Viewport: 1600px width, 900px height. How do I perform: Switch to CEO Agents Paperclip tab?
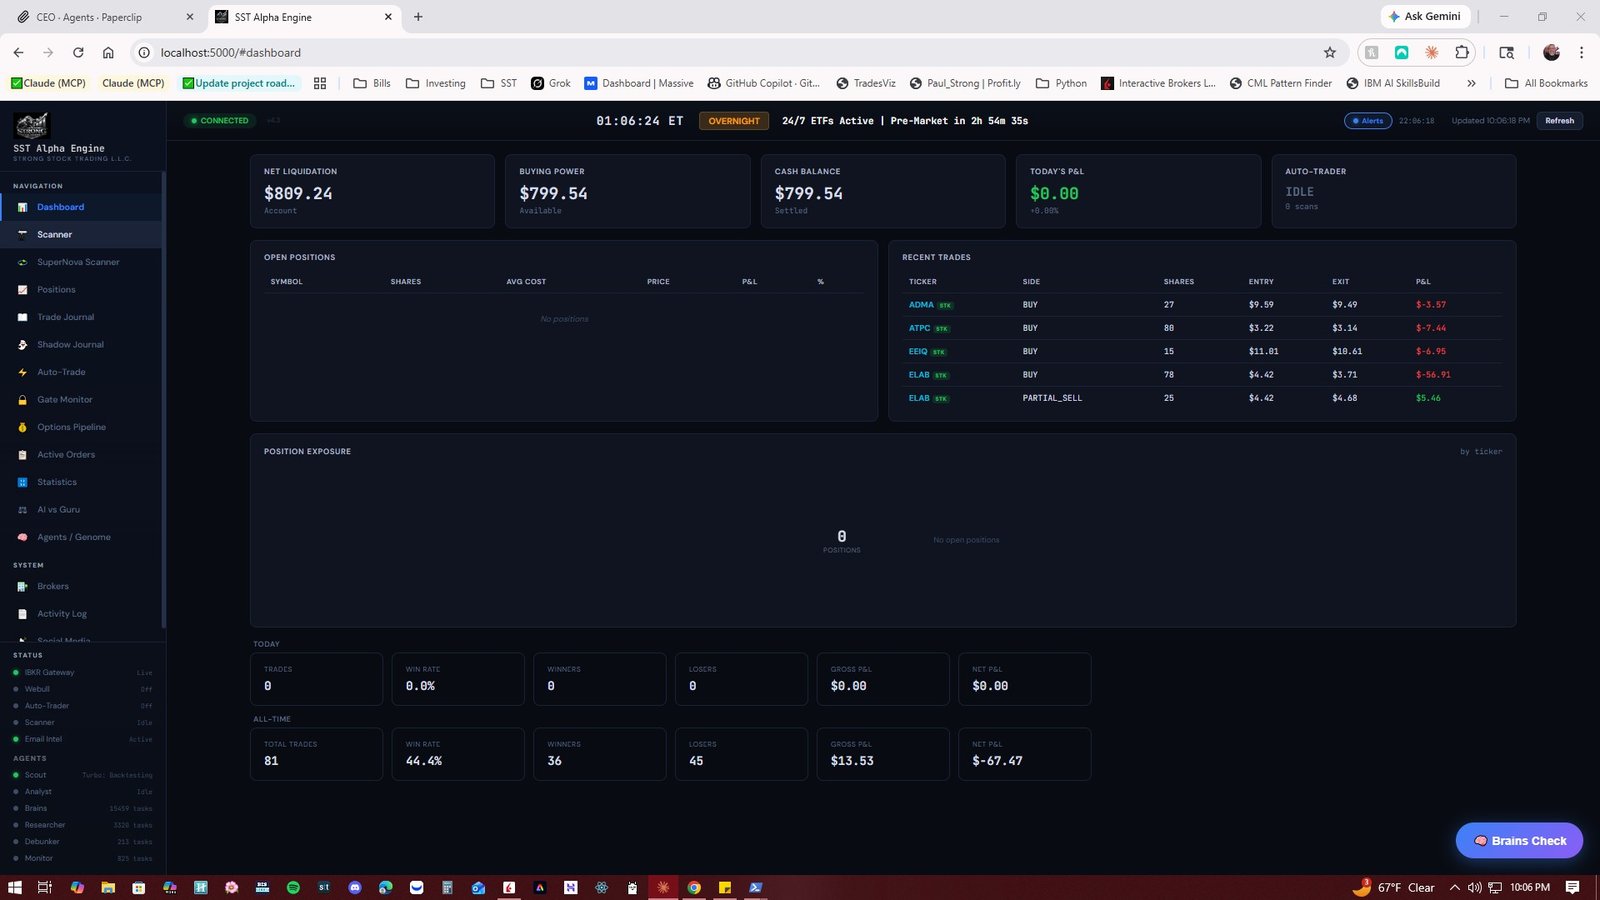pyautogui.click(x=102, y=17)
